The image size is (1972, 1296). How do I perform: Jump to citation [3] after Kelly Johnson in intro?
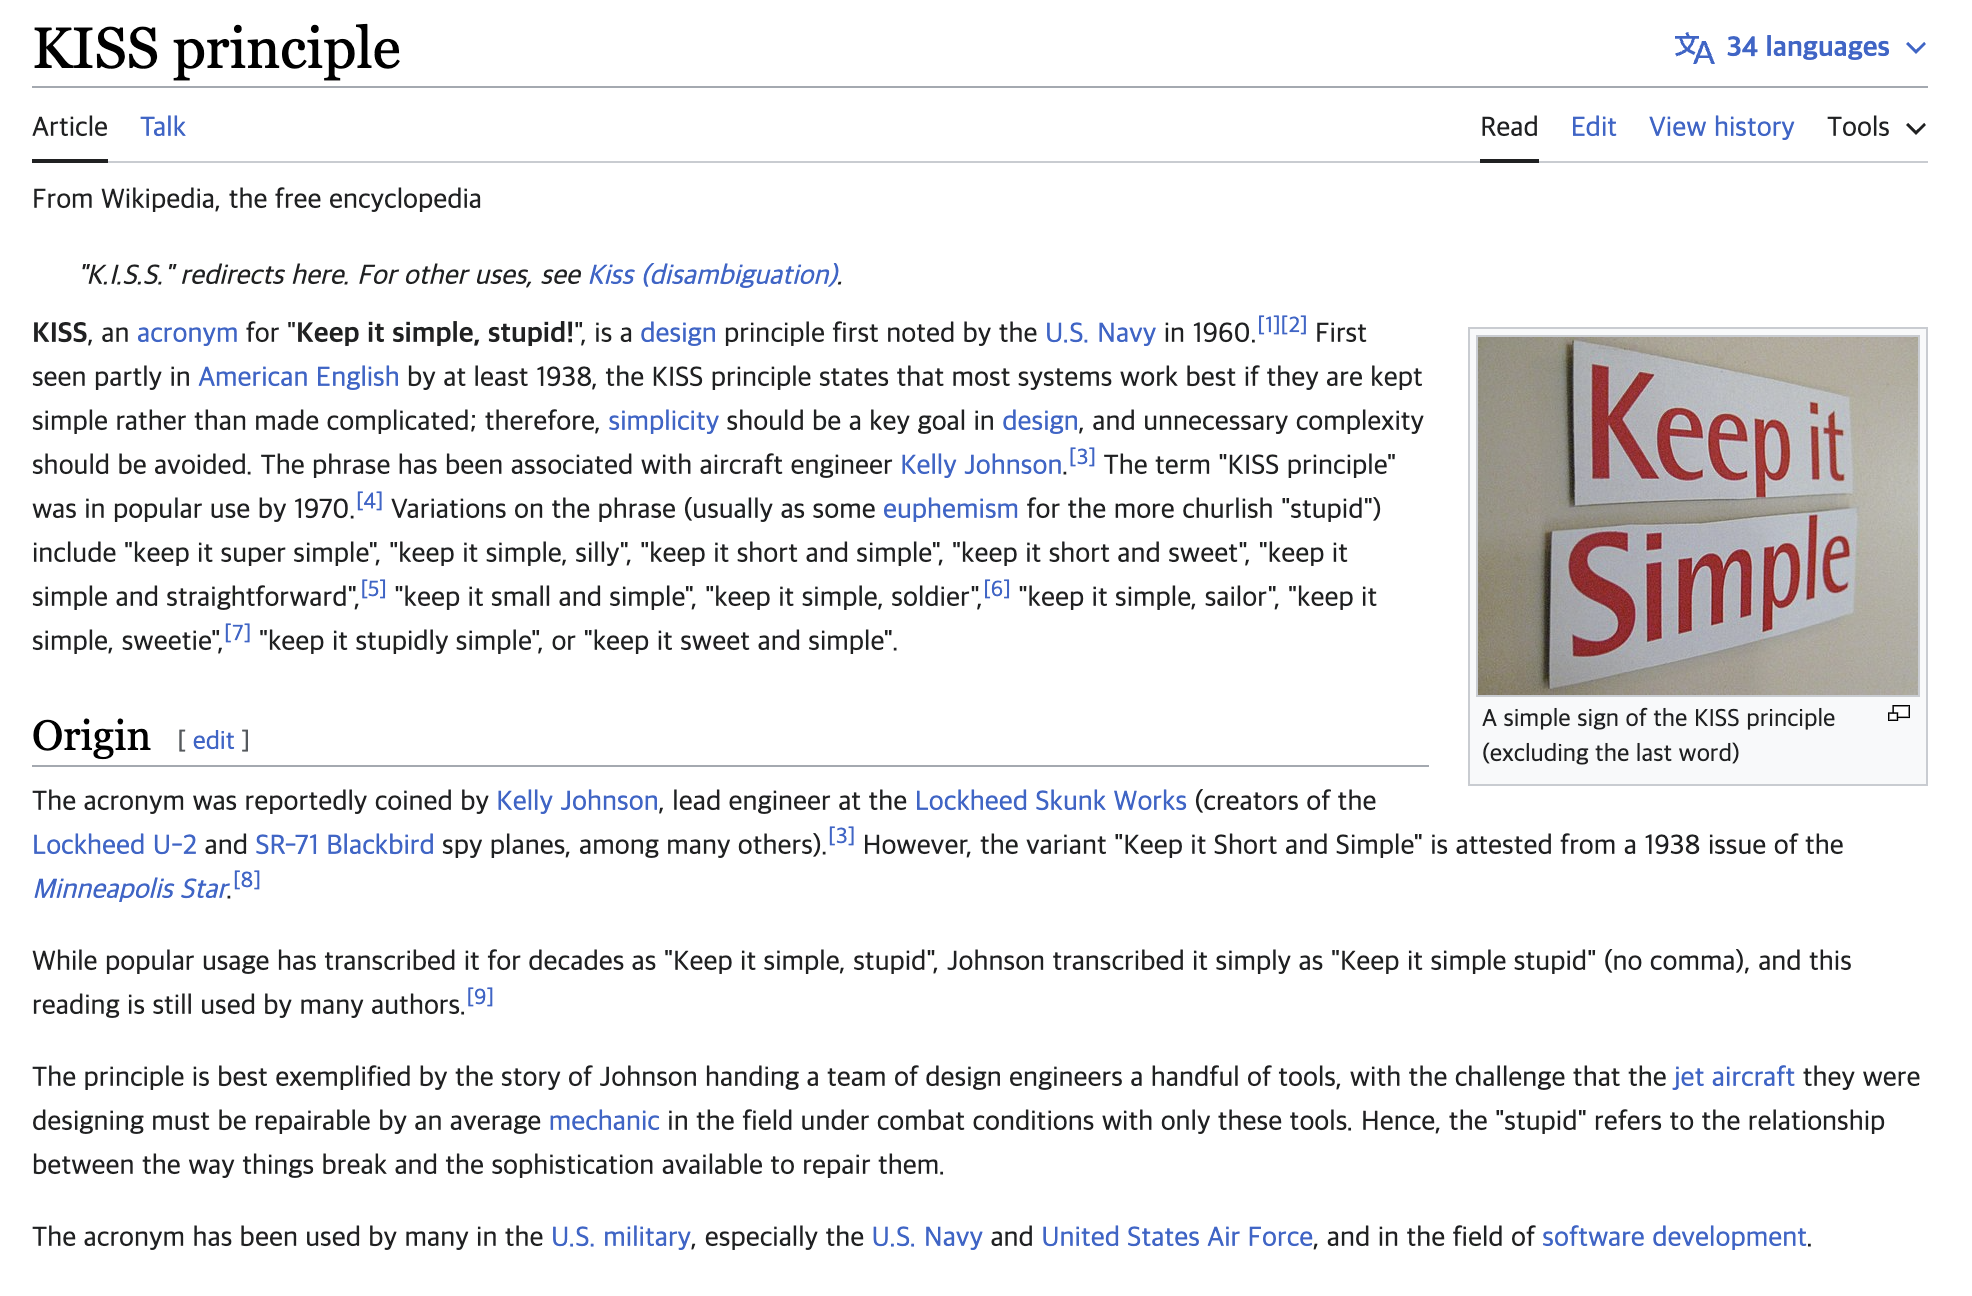tap(1083, 457)
